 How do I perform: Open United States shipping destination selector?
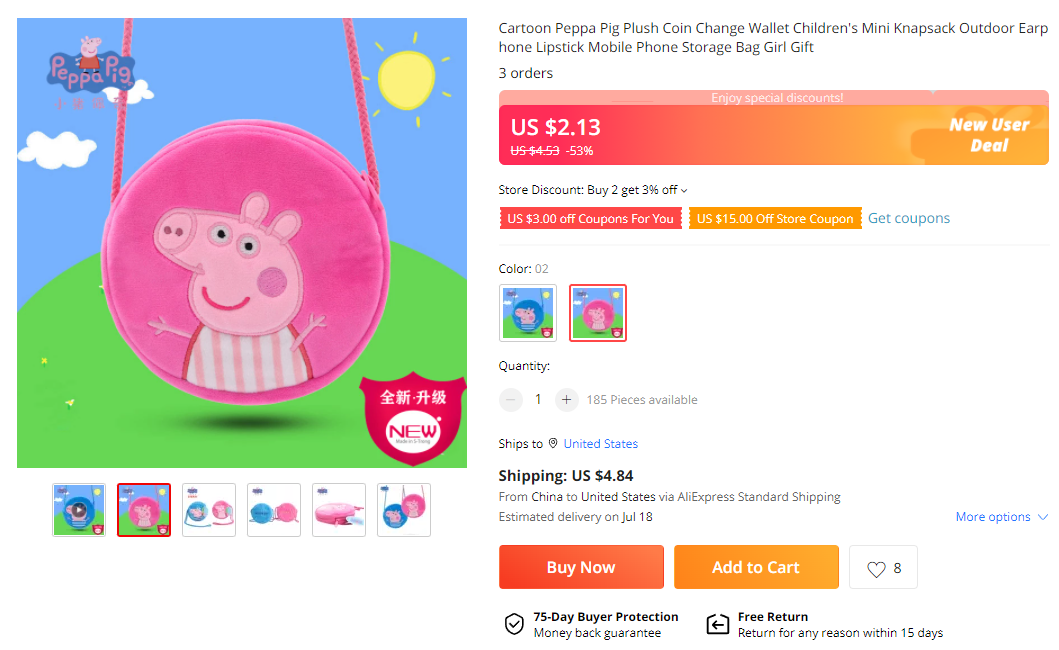pyautogui.click(x=600, y=443)
